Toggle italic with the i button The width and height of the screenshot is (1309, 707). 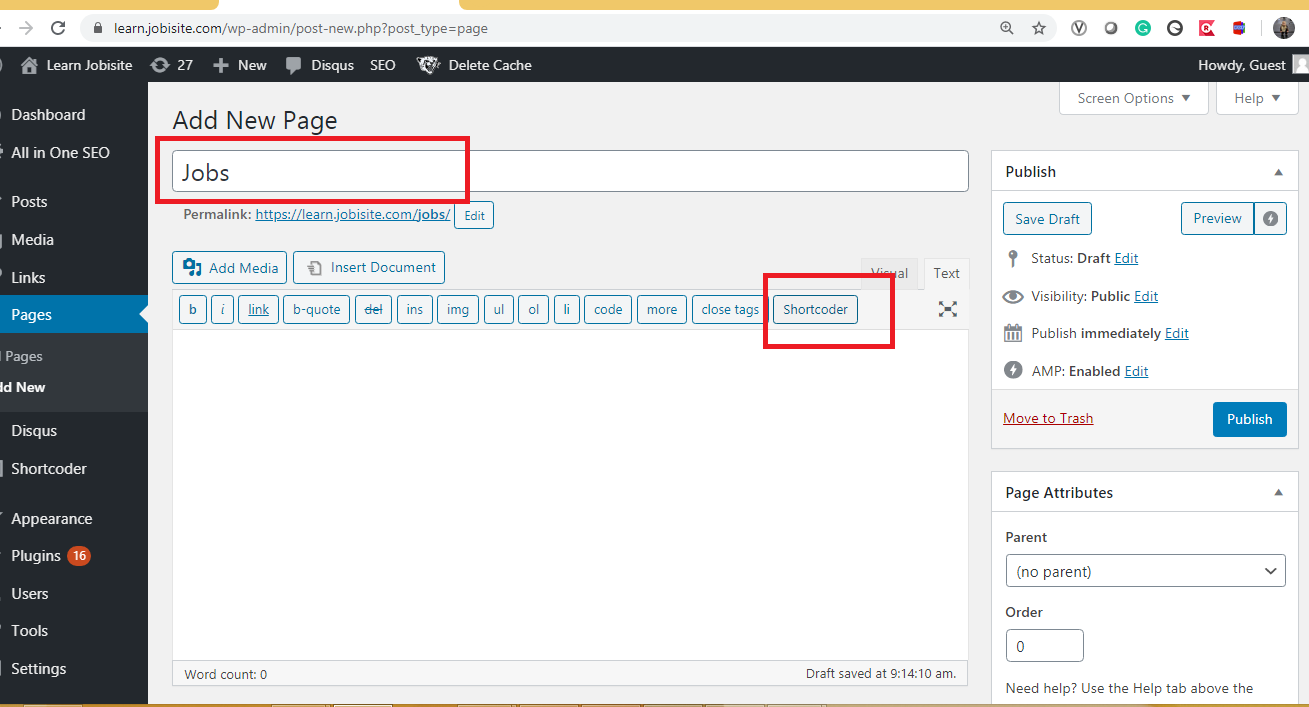[x=222, y=310]
